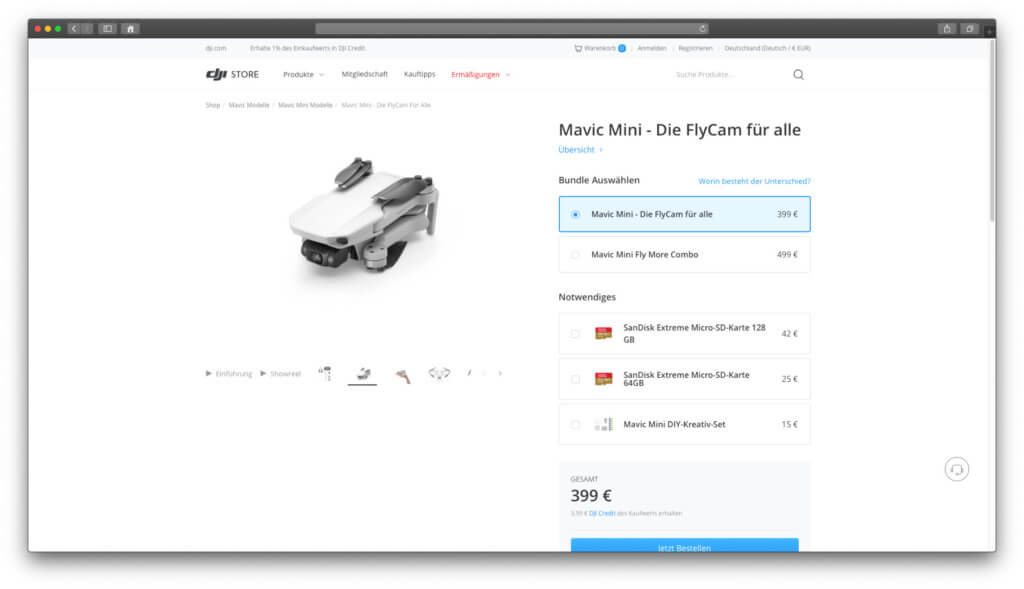Select the hand-holding-drone thumbnail
1024x589 pixels.
[x=403, y=374]
